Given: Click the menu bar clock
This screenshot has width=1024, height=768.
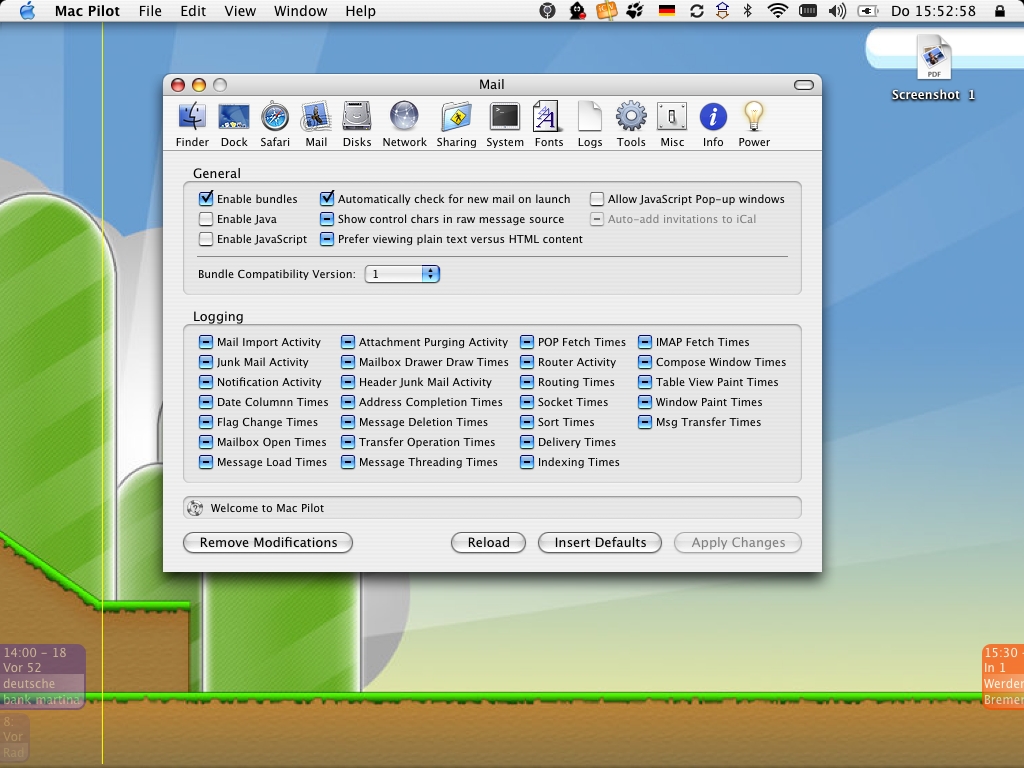Looking at the screenshot, I should 933,11.
